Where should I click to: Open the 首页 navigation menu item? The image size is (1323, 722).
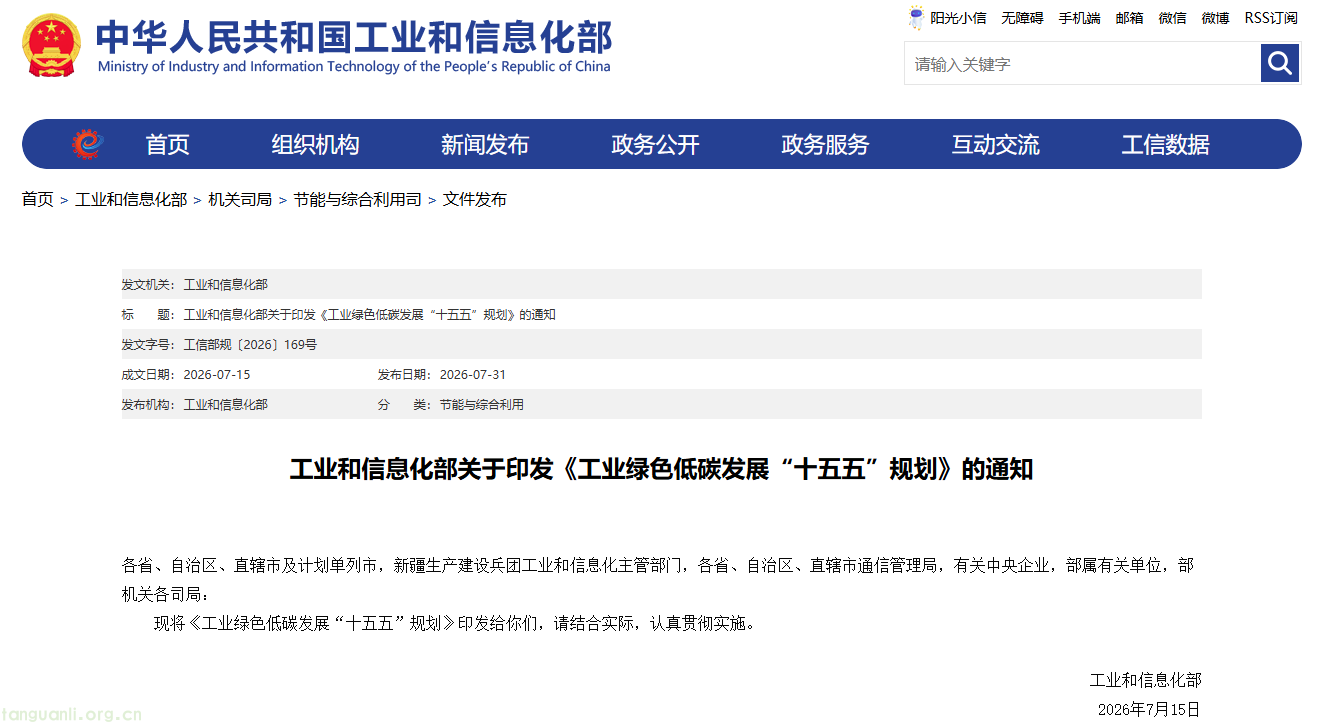[167, 144]
